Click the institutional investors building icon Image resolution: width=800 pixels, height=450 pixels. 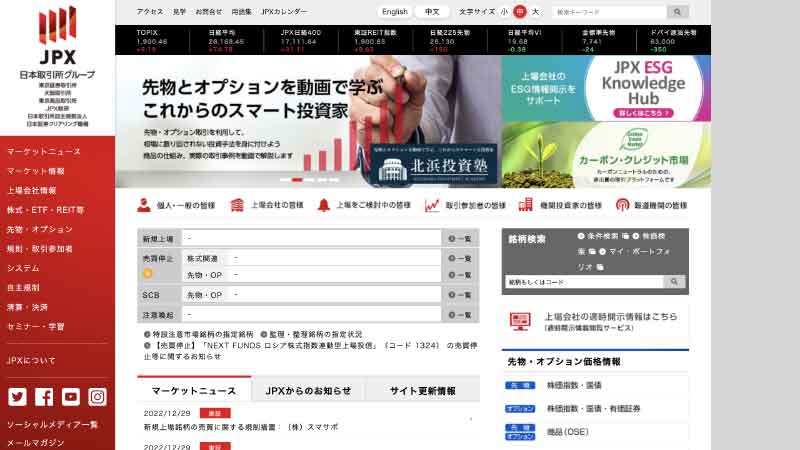[x=526, y=205]
